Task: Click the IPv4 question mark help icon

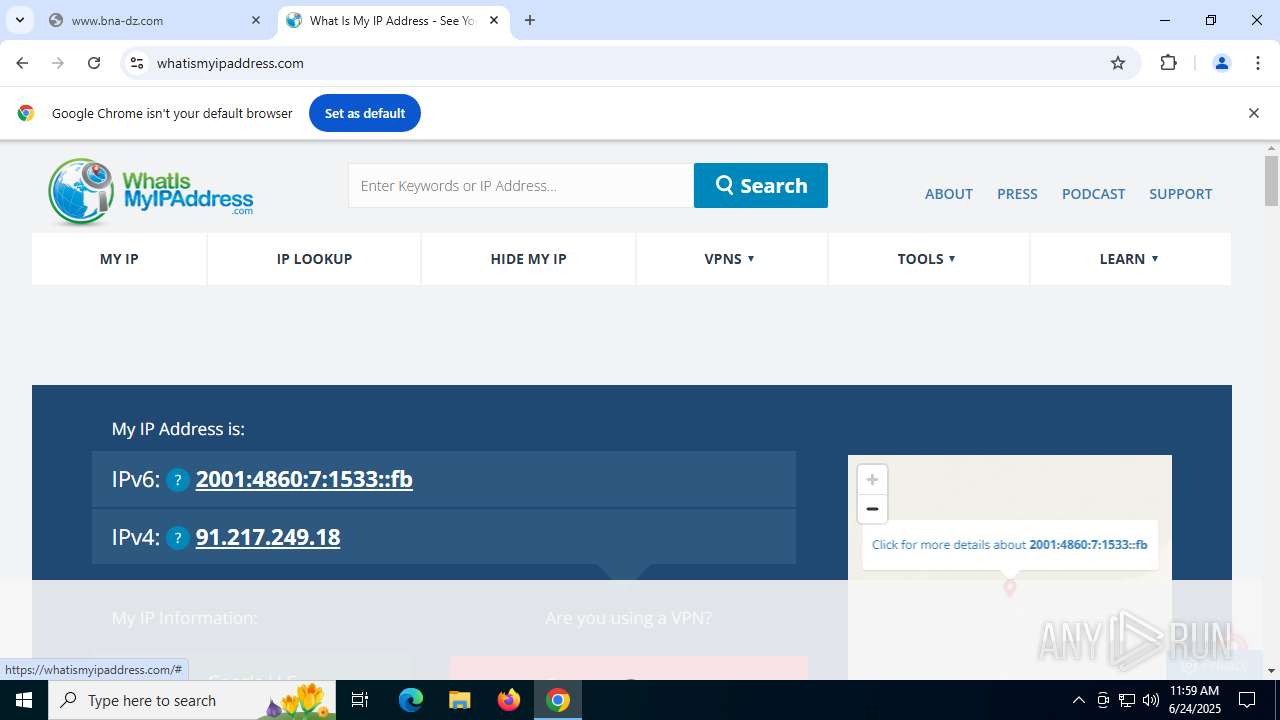Action: point(178,538)
